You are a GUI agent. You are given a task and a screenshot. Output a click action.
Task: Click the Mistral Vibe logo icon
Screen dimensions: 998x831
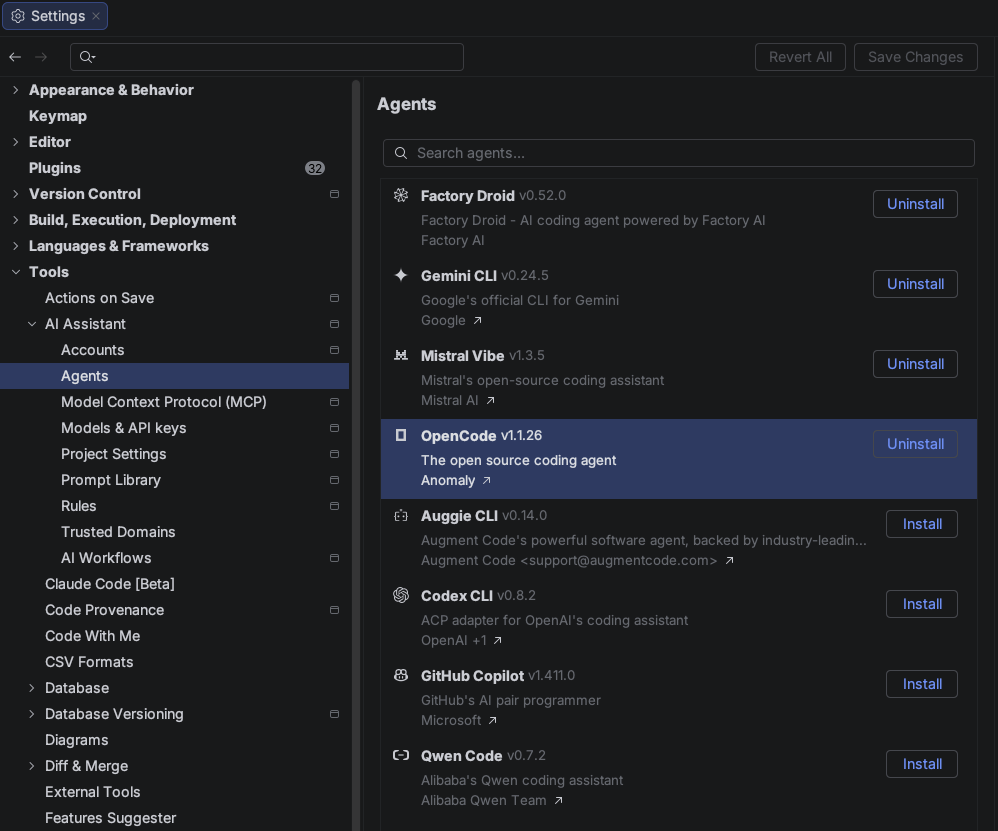401,356
